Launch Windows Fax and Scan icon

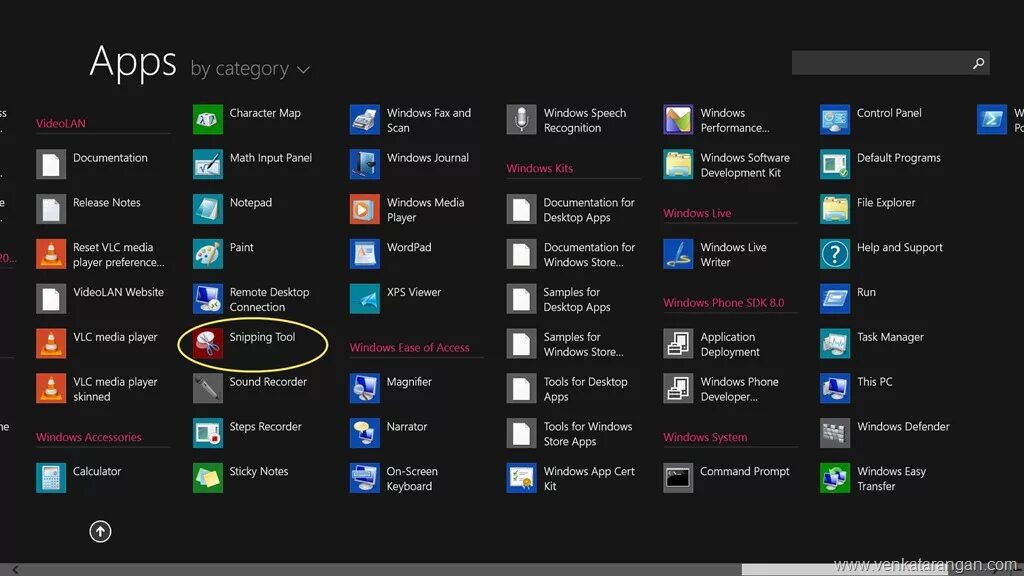tap(364, 120)
